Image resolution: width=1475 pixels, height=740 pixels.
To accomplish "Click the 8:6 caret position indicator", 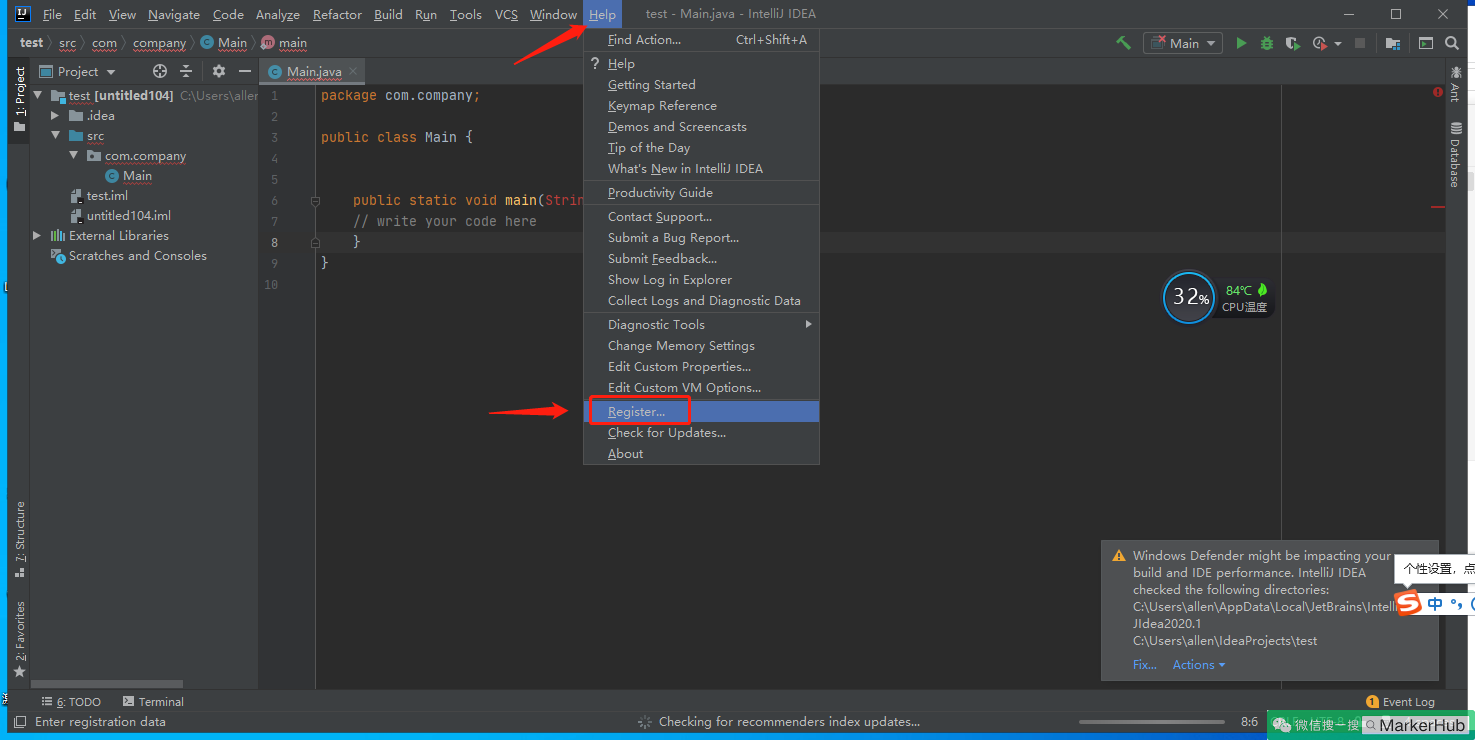I will click(x=1249, y=722).
